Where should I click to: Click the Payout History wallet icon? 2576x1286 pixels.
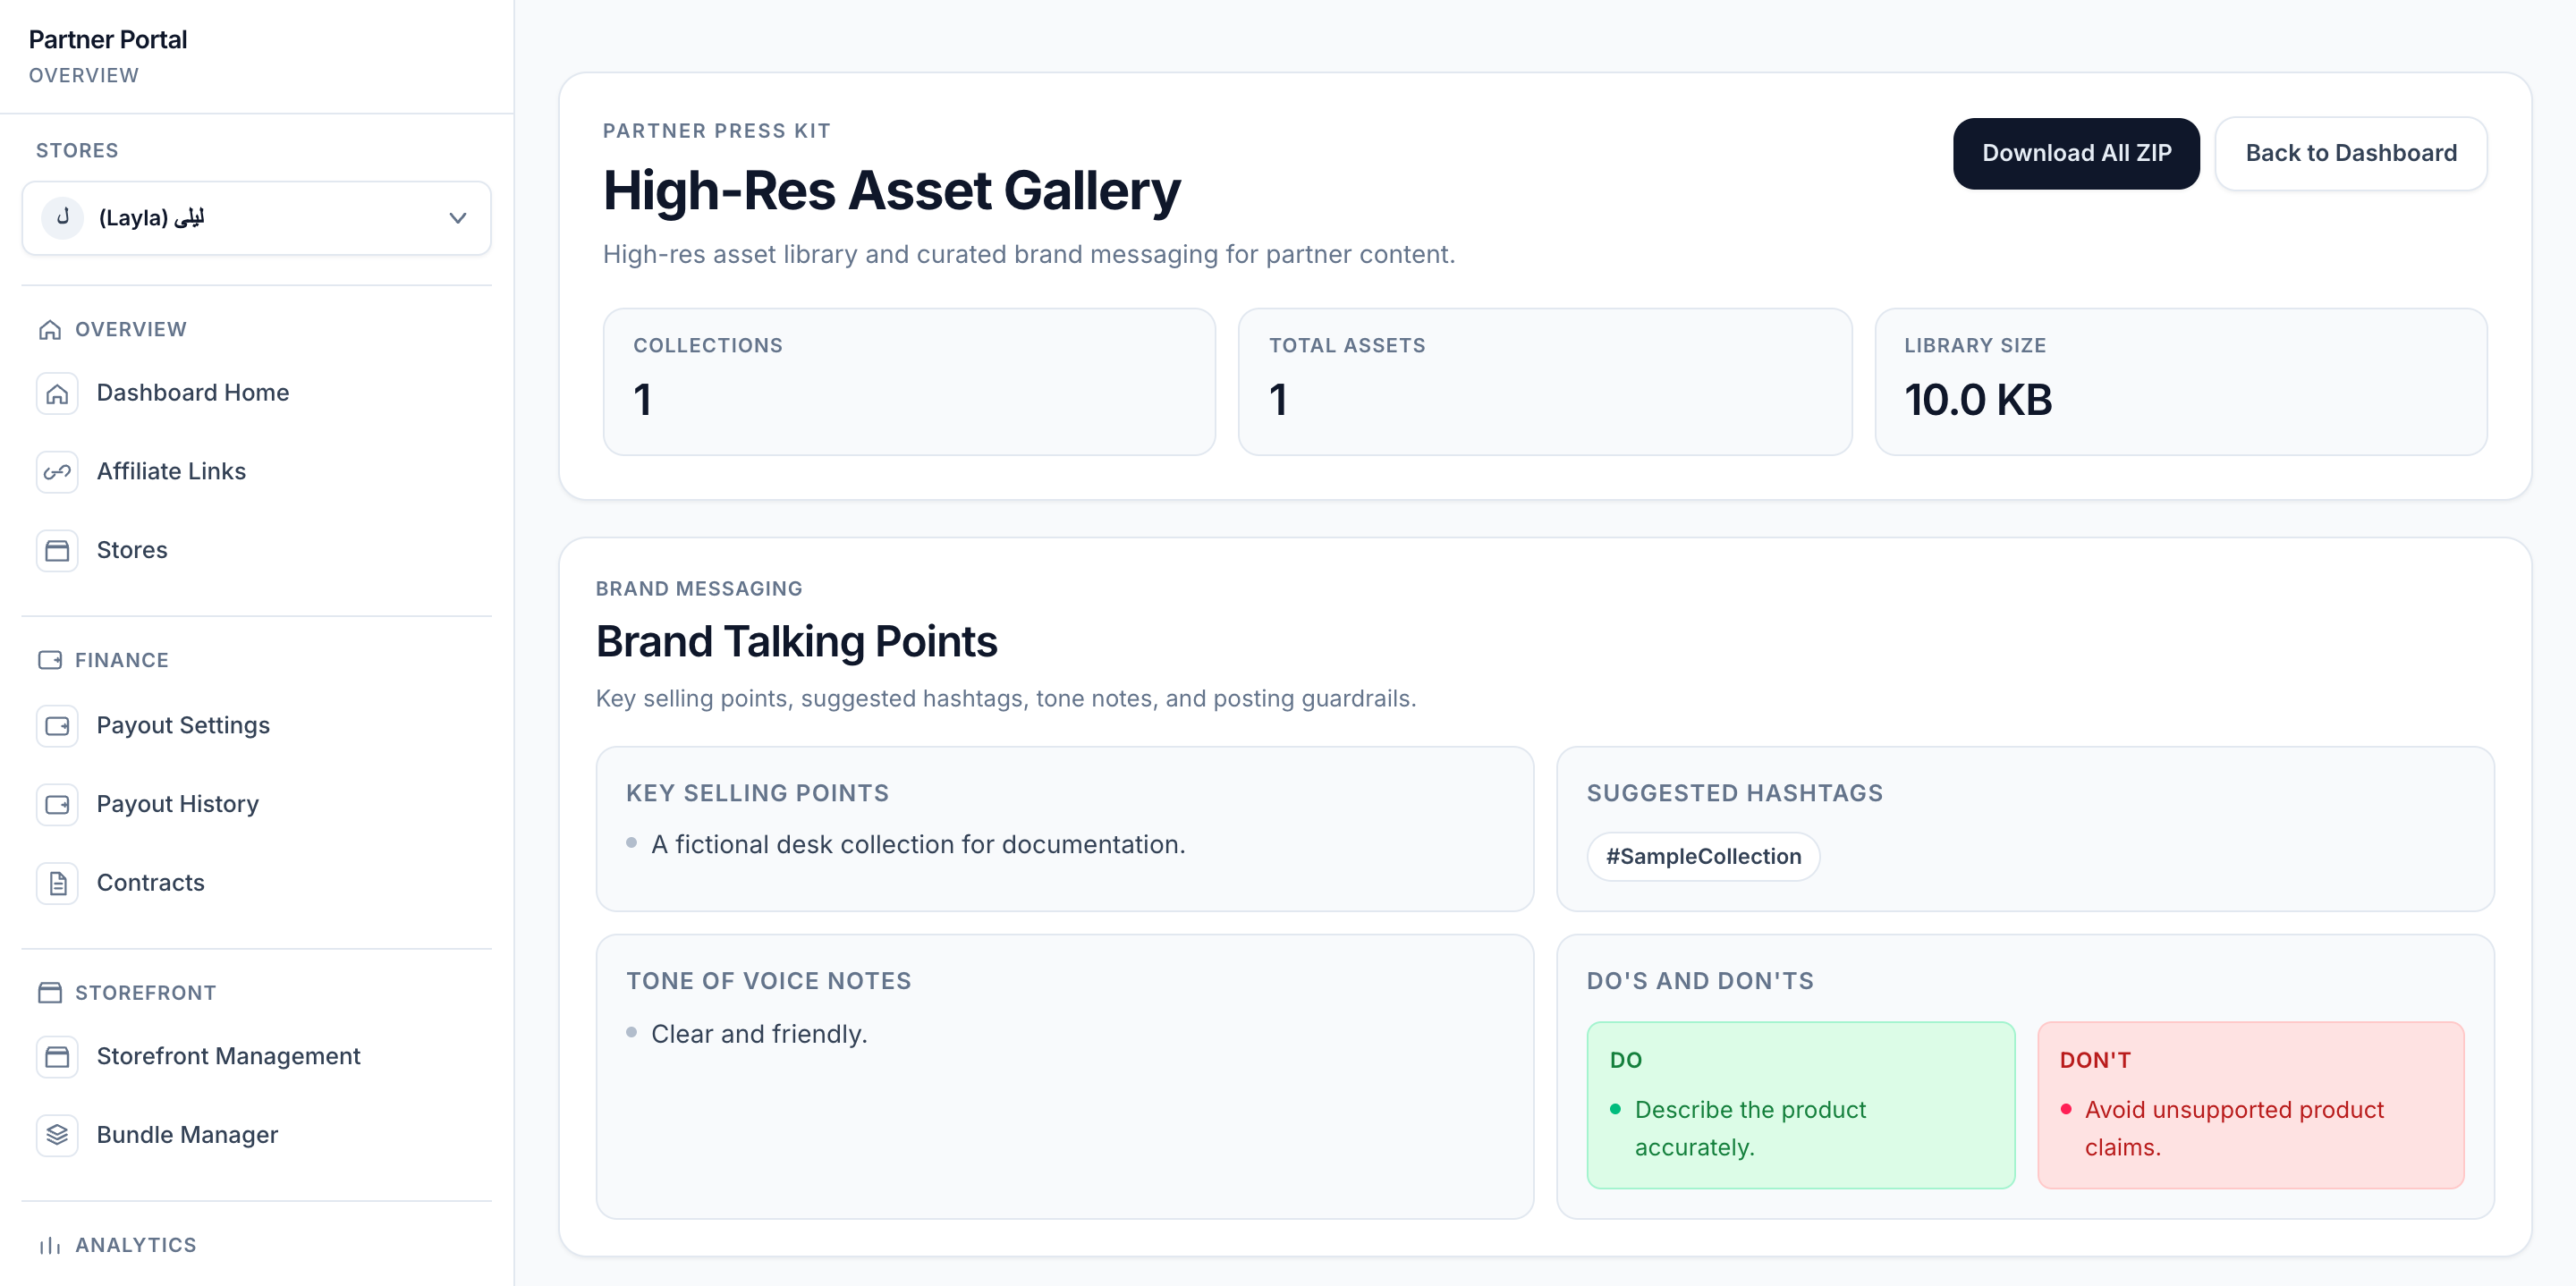pyautogui.click(x=57, y=805)
